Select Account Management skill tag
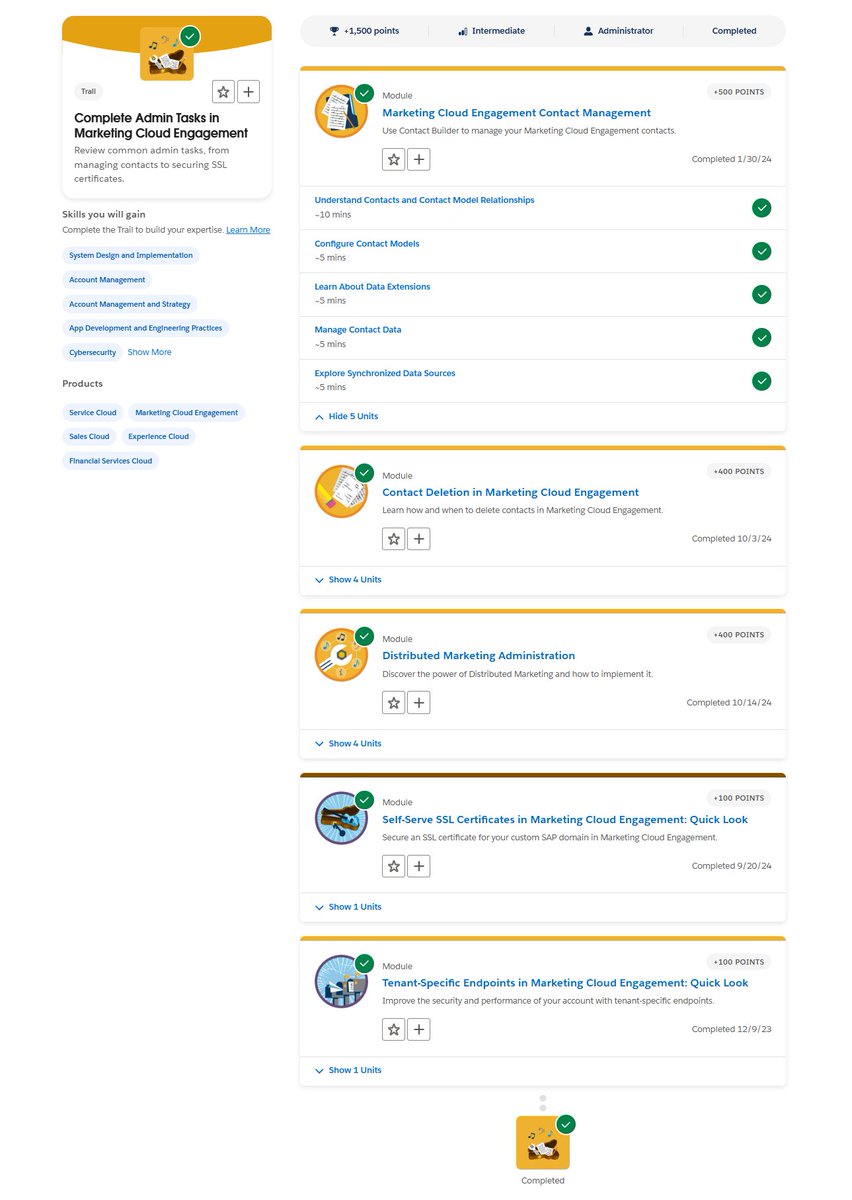852x1200 pixels. click(x=107, y=280)
